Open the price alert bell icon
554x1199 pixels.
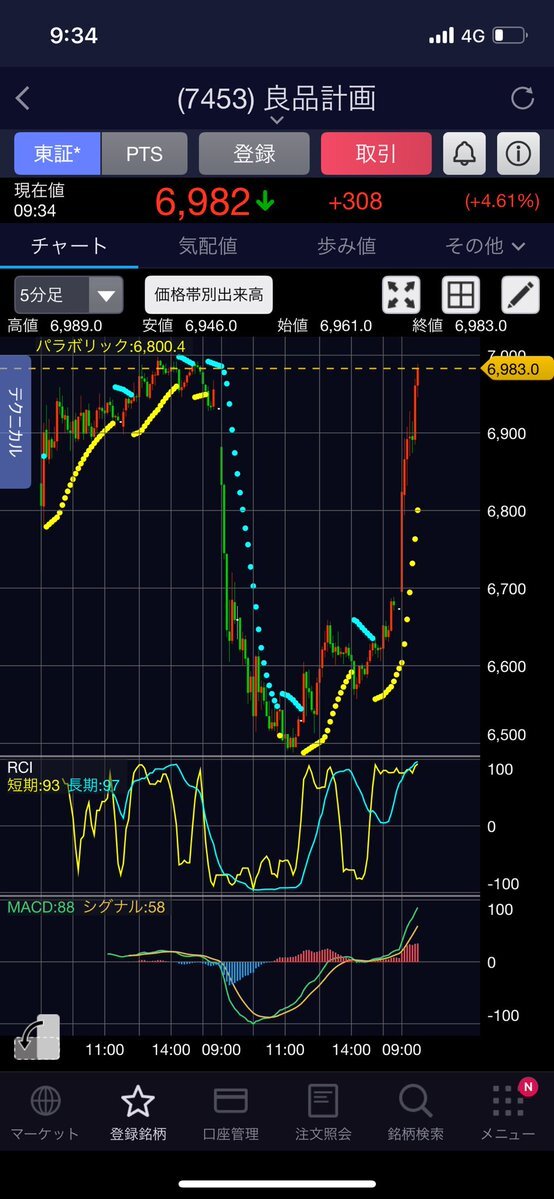pos(464,154)
